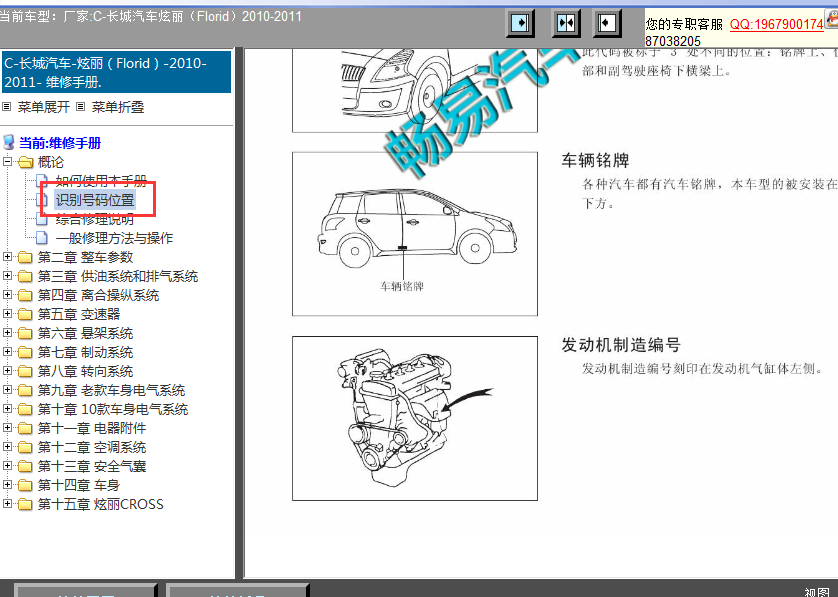Click the engine diagram image
838x597 pixels.
point(415,418)
